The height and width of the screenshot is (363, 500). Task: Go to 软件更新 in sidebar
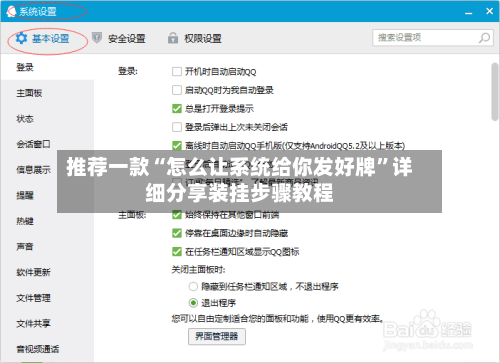click(x=47, y=272)
